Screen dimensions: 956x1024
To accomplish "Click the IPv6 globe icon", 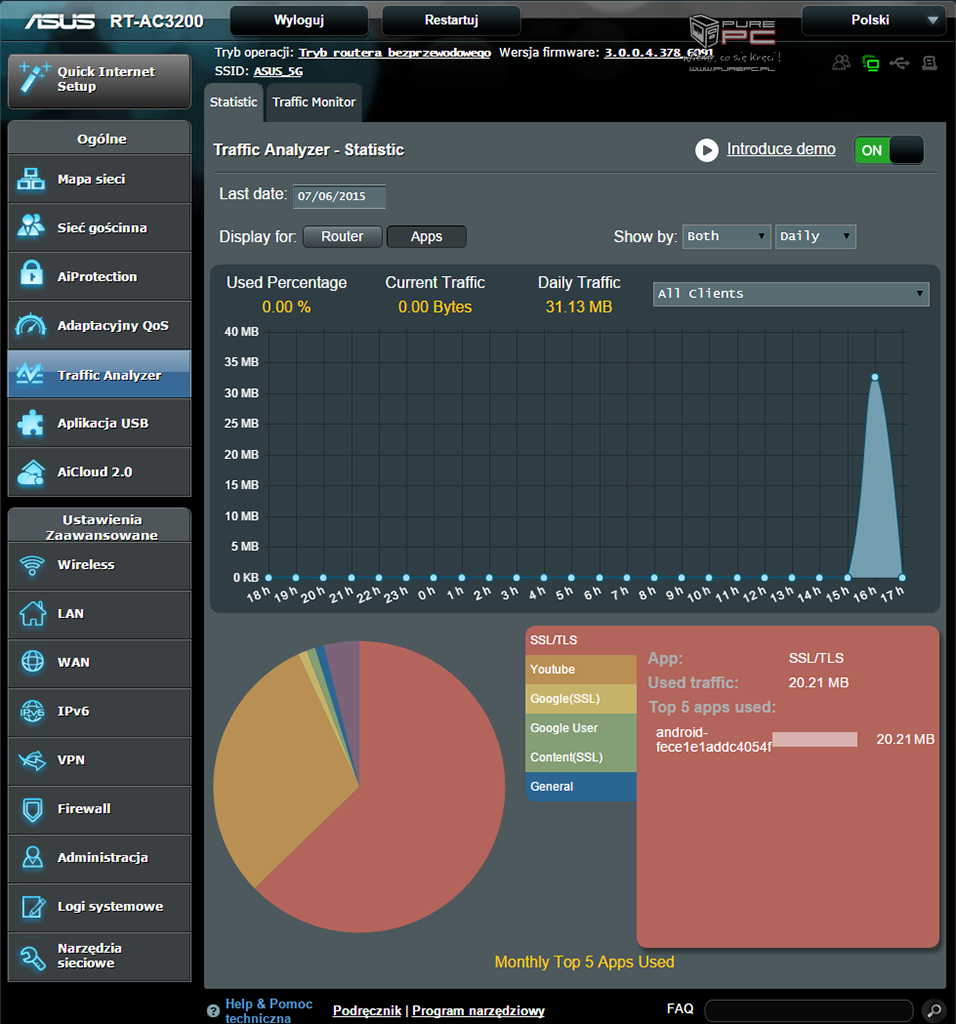I will pos(33,711).
